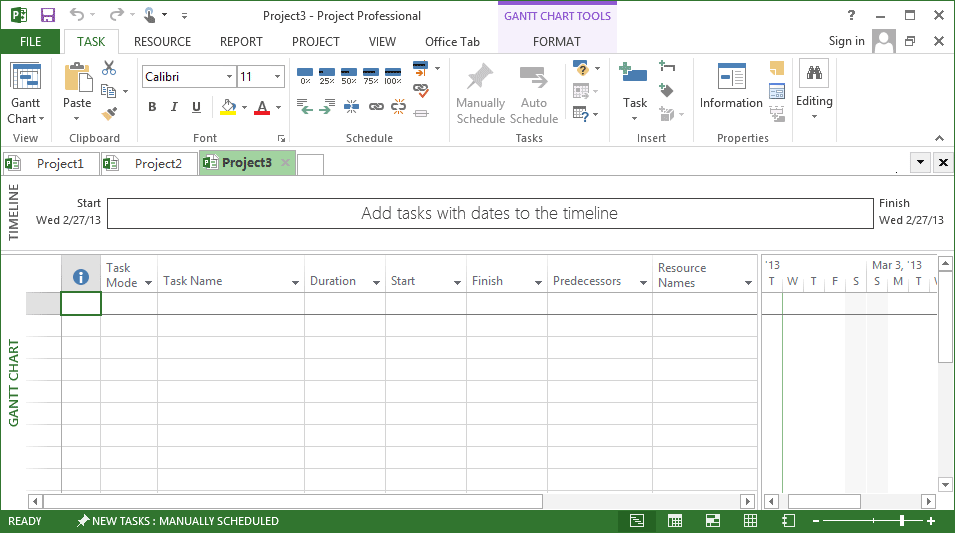Image resolution: width=955 pixels, height=533 pixels.
Task: Click New Tasks: Manually Scheduled status text
Action: pos(178,521)
